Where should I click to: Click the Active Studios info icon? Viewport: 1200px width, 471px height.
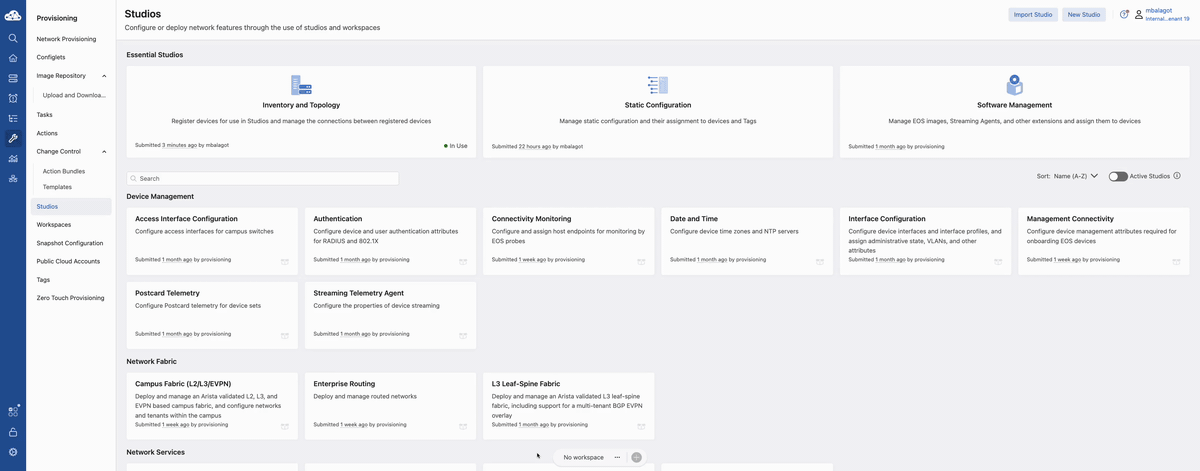(x=1177, y=176)
